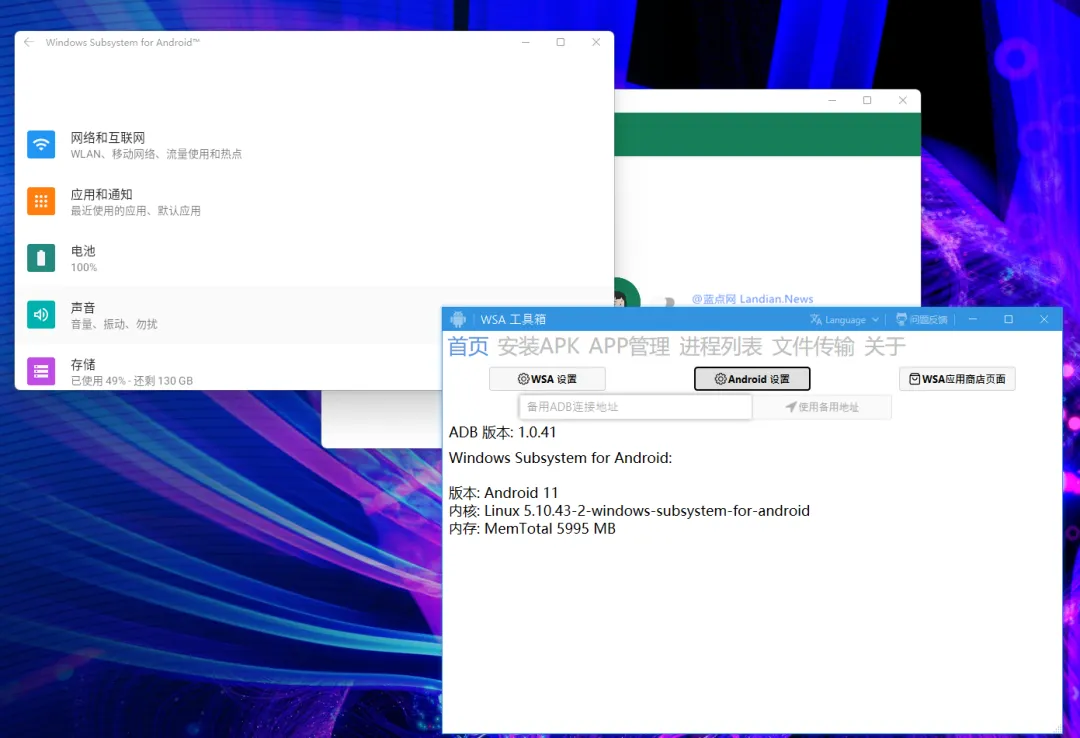Minimize the Windows Subsystem for Android window
This screenshot has height=738, width=1080.
coord(526,42)
